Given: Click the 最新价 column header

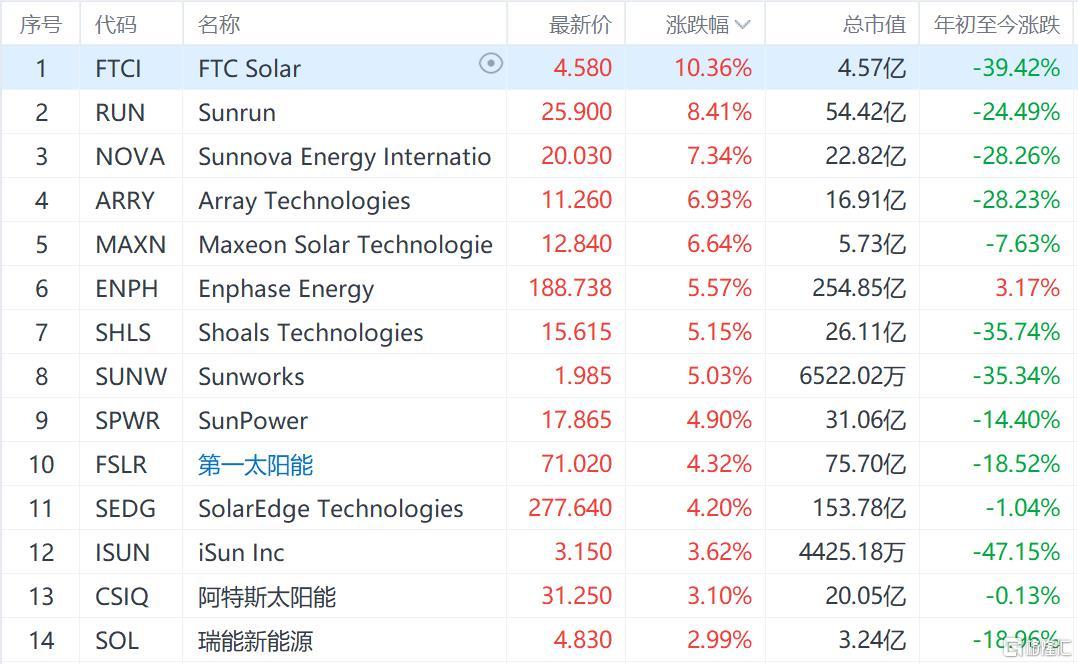Looking at the screenshot, I should point(580,25).
